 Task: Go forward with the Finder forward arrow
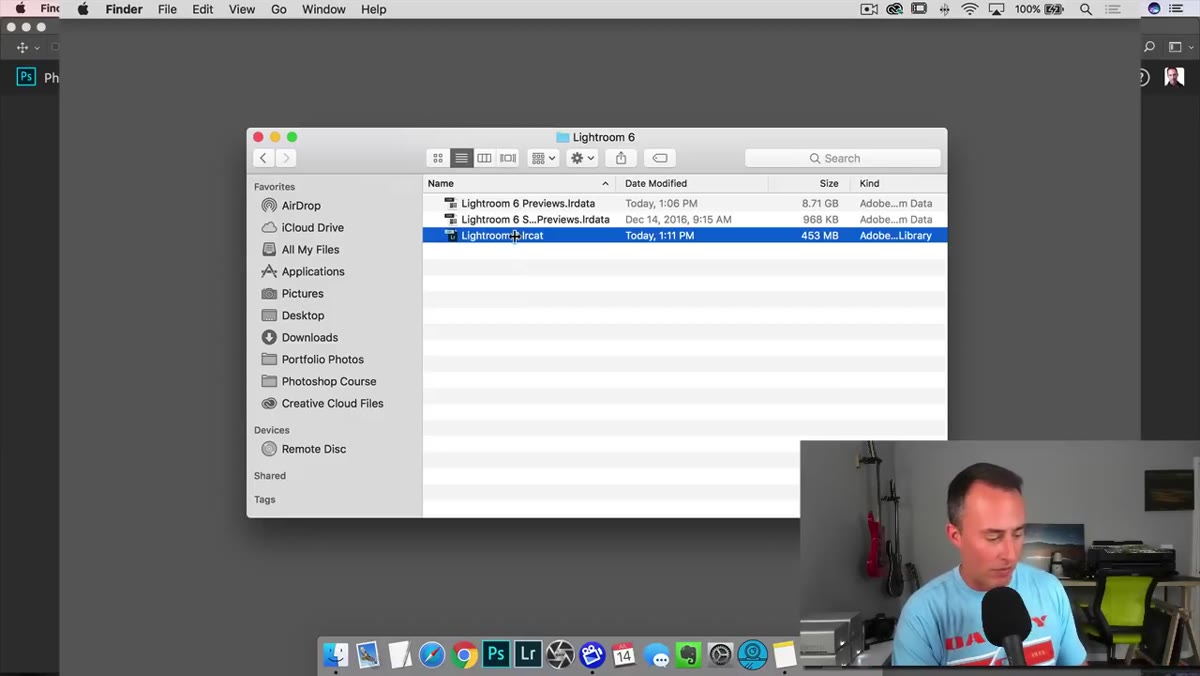click(286, 158)
